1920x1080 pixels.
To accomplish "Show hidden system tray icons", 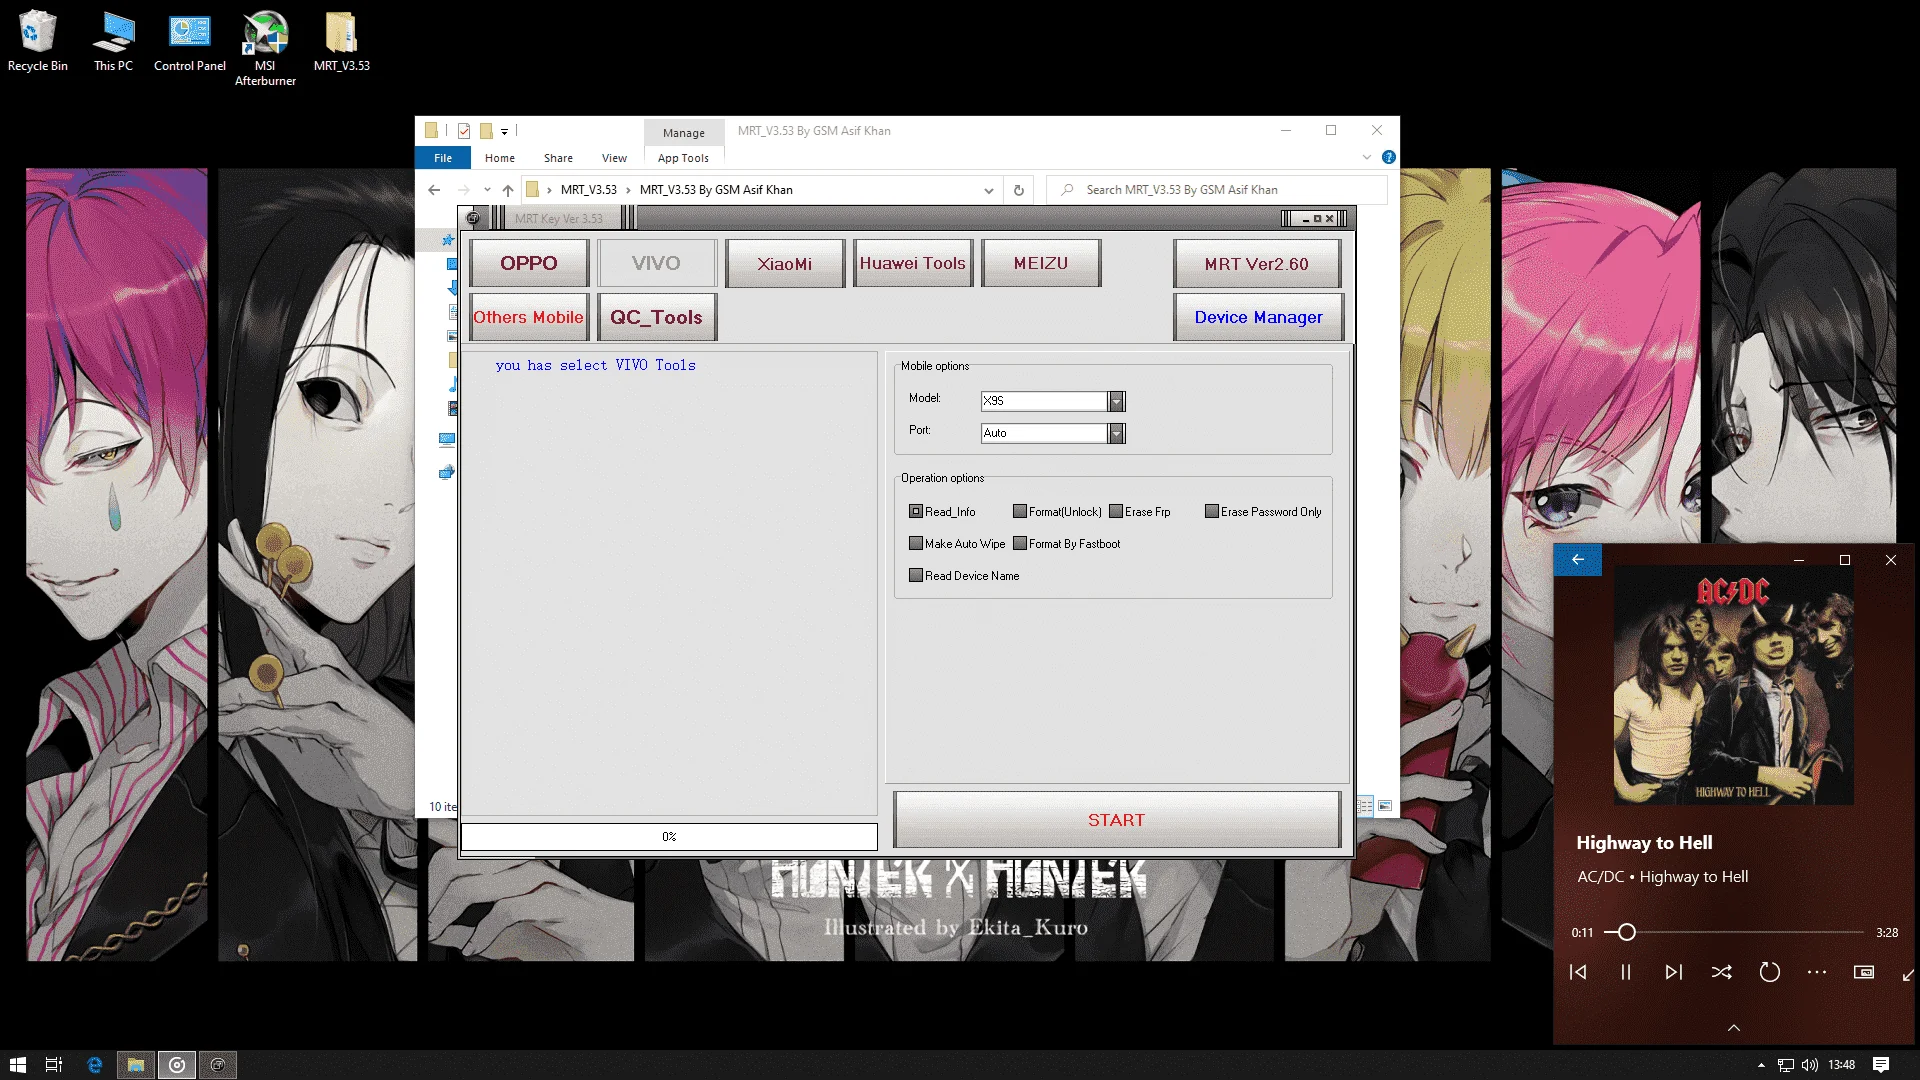I will click(x=1761, y=1065).
